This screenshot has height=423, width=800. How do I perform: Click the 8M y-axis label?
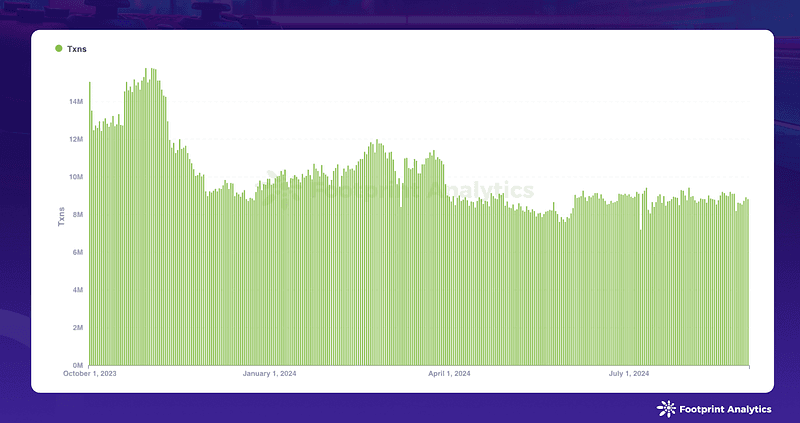78,215
